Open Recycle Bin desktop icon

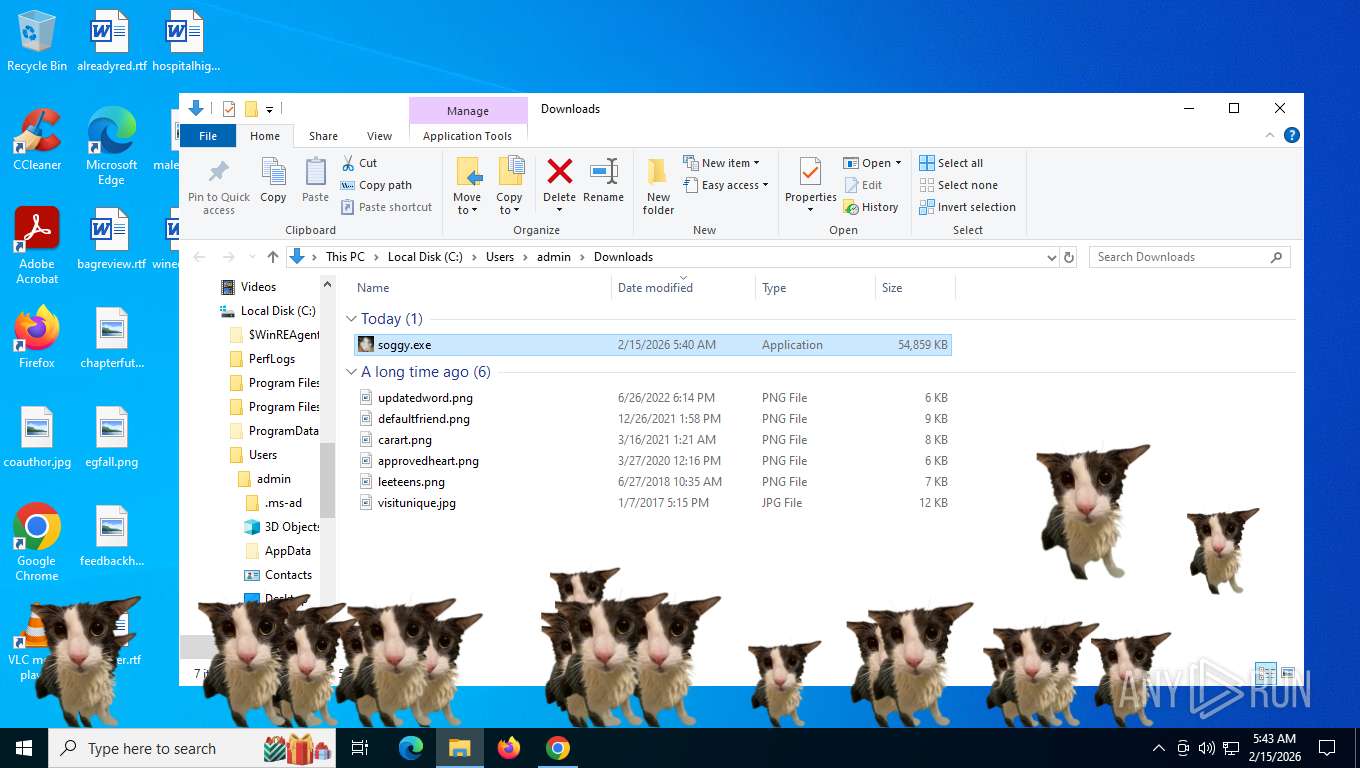pos(37,41)
